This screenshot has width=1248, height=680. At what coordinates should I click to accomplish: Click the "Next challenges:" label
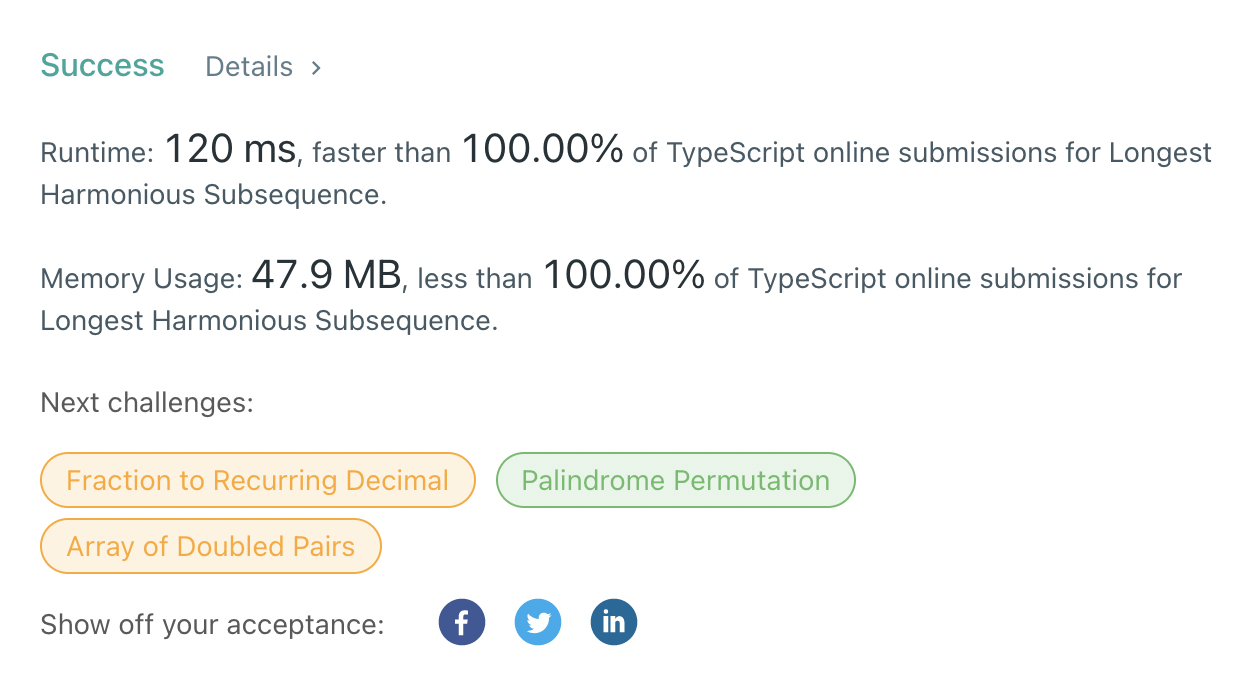click(x=147, y=403)
